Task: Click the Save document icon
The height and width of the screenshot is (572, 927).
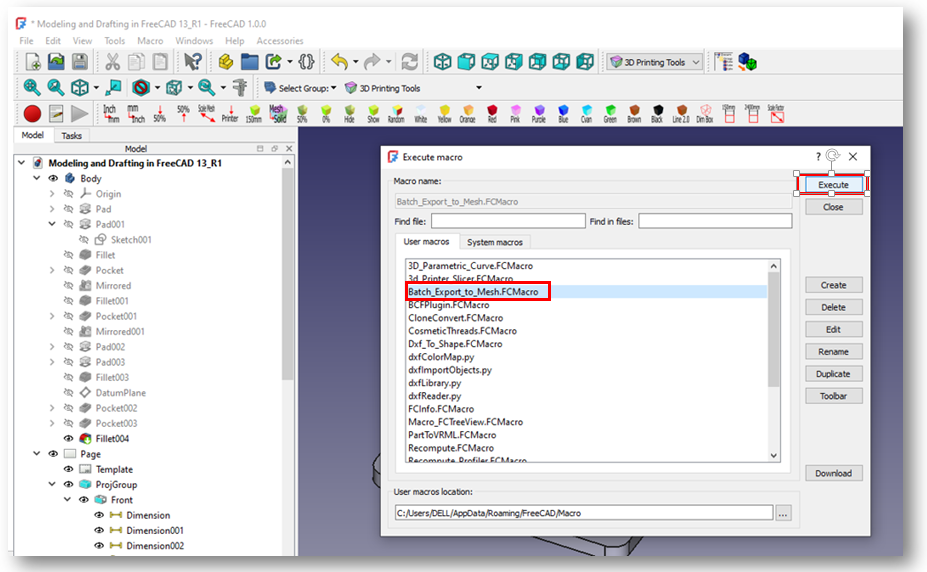Action: (79, 62)
